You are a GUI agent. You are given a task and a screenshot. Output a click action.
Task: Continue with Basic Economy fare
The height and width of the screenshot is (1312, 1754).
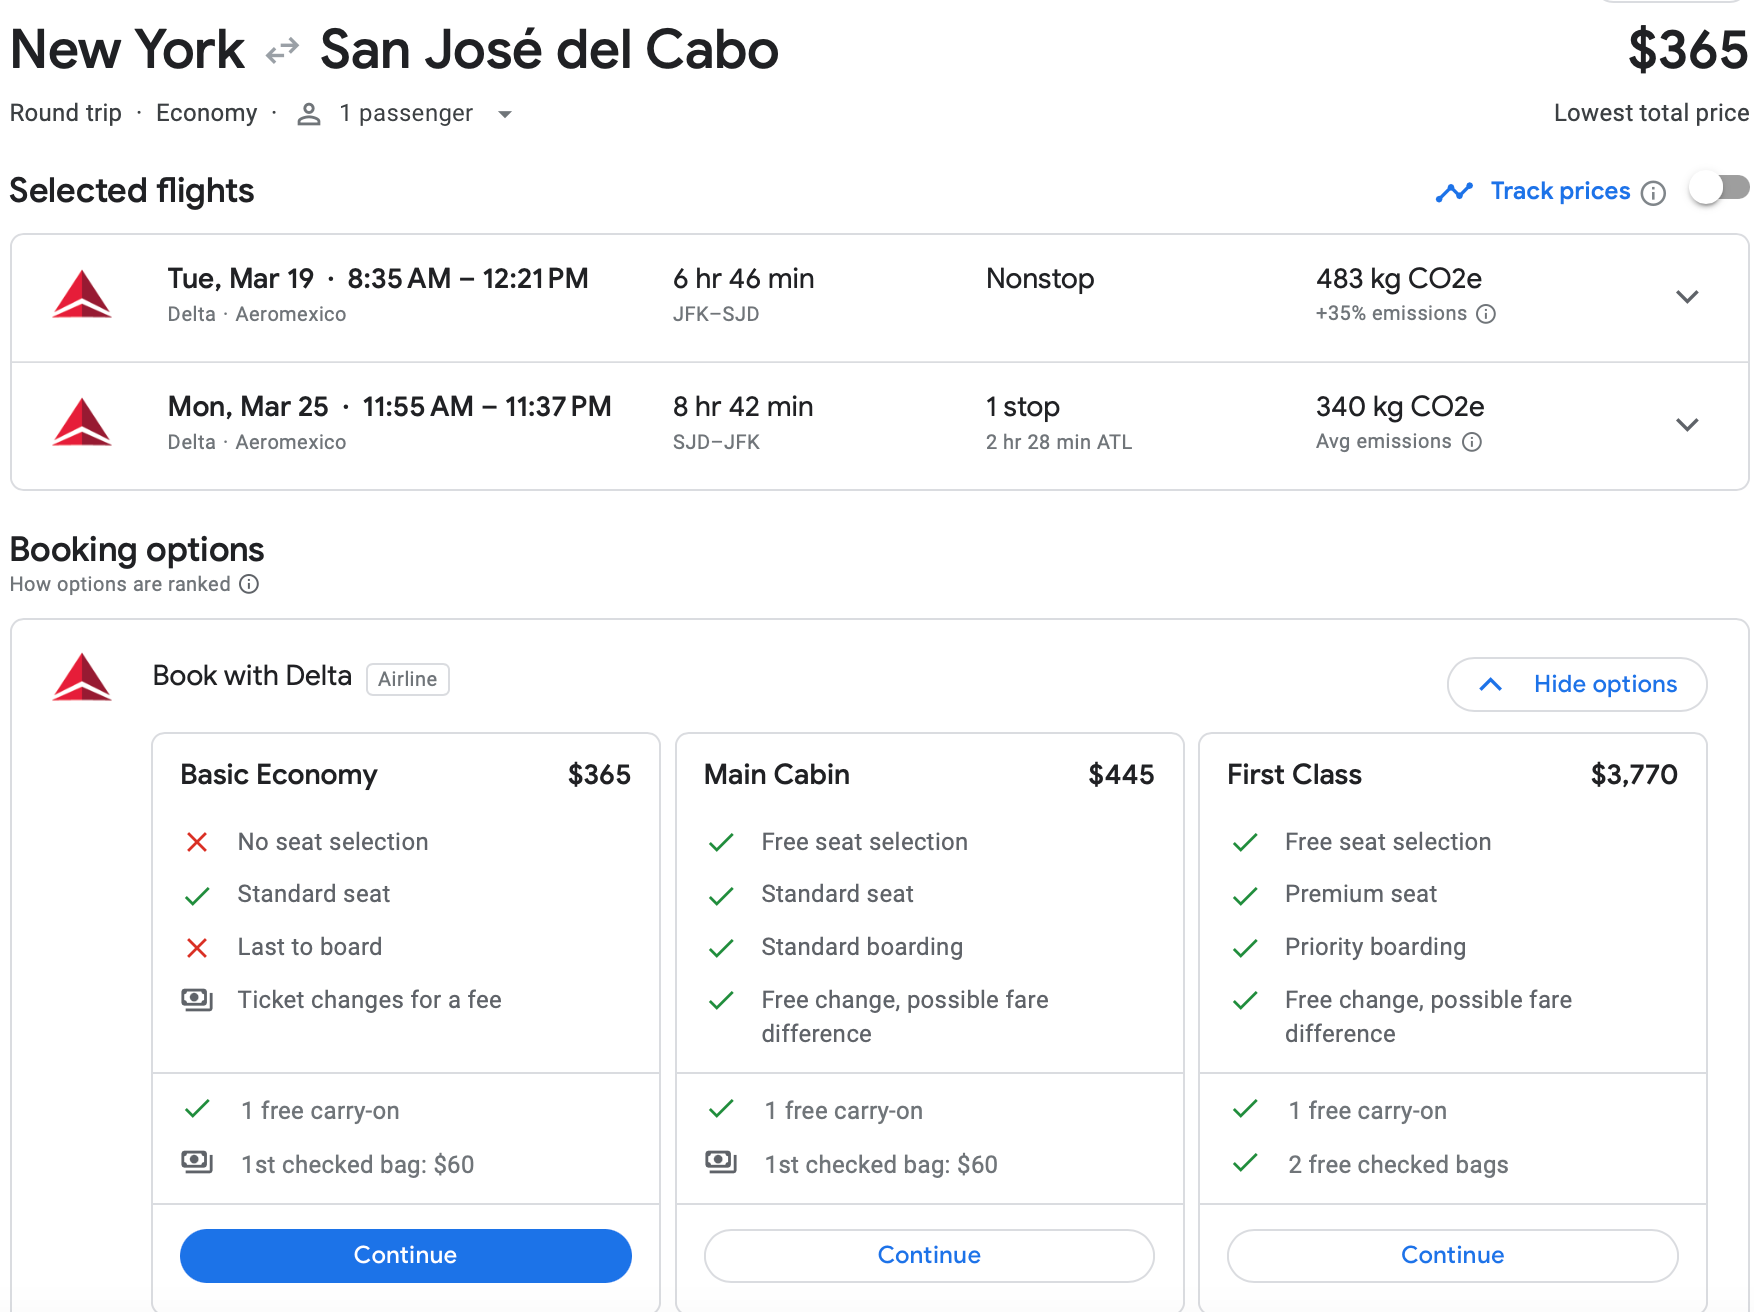click(405, 1255)
